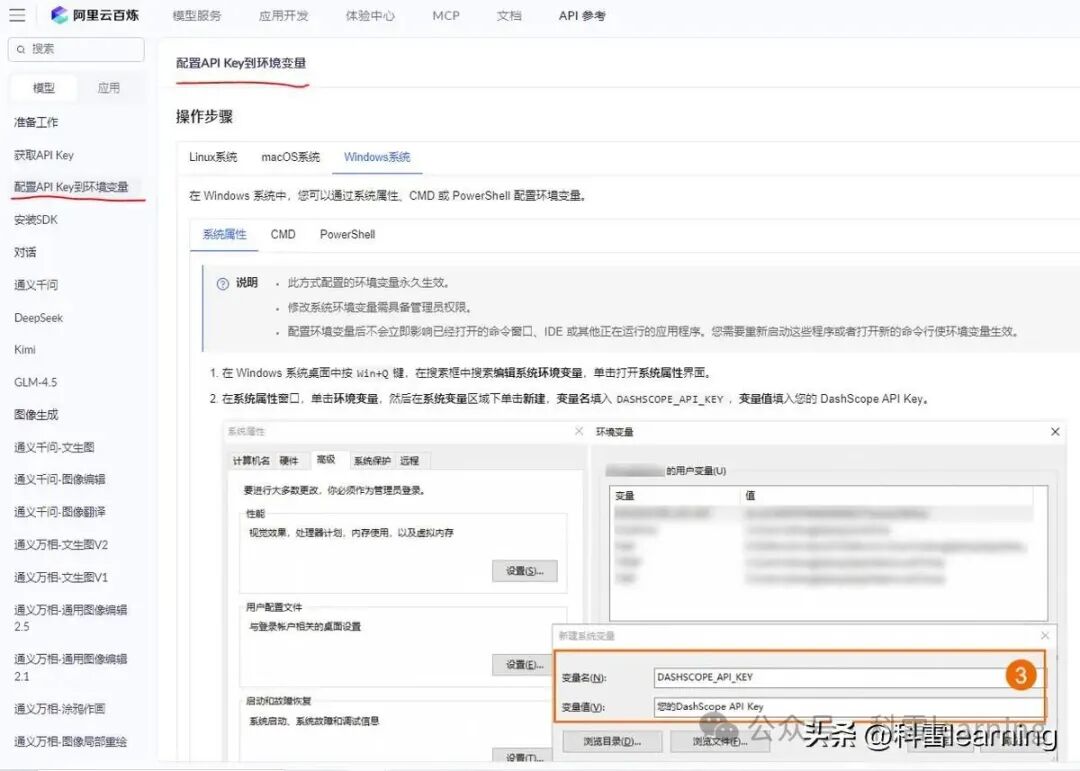Image resolution: width=1080 pixels, height=771 pixels.
Task: Click the 变量 column header
Action: pyautogui.click(x=625, y=495)
